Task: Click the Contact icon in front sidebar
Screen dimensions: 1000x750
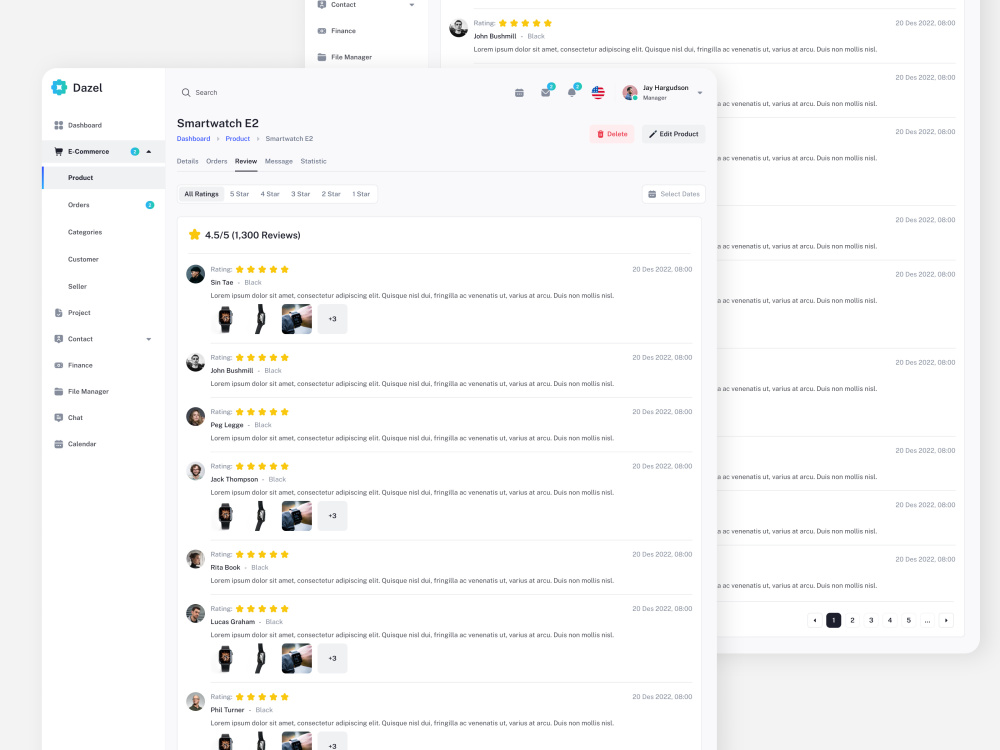Action: coord(59,339)
